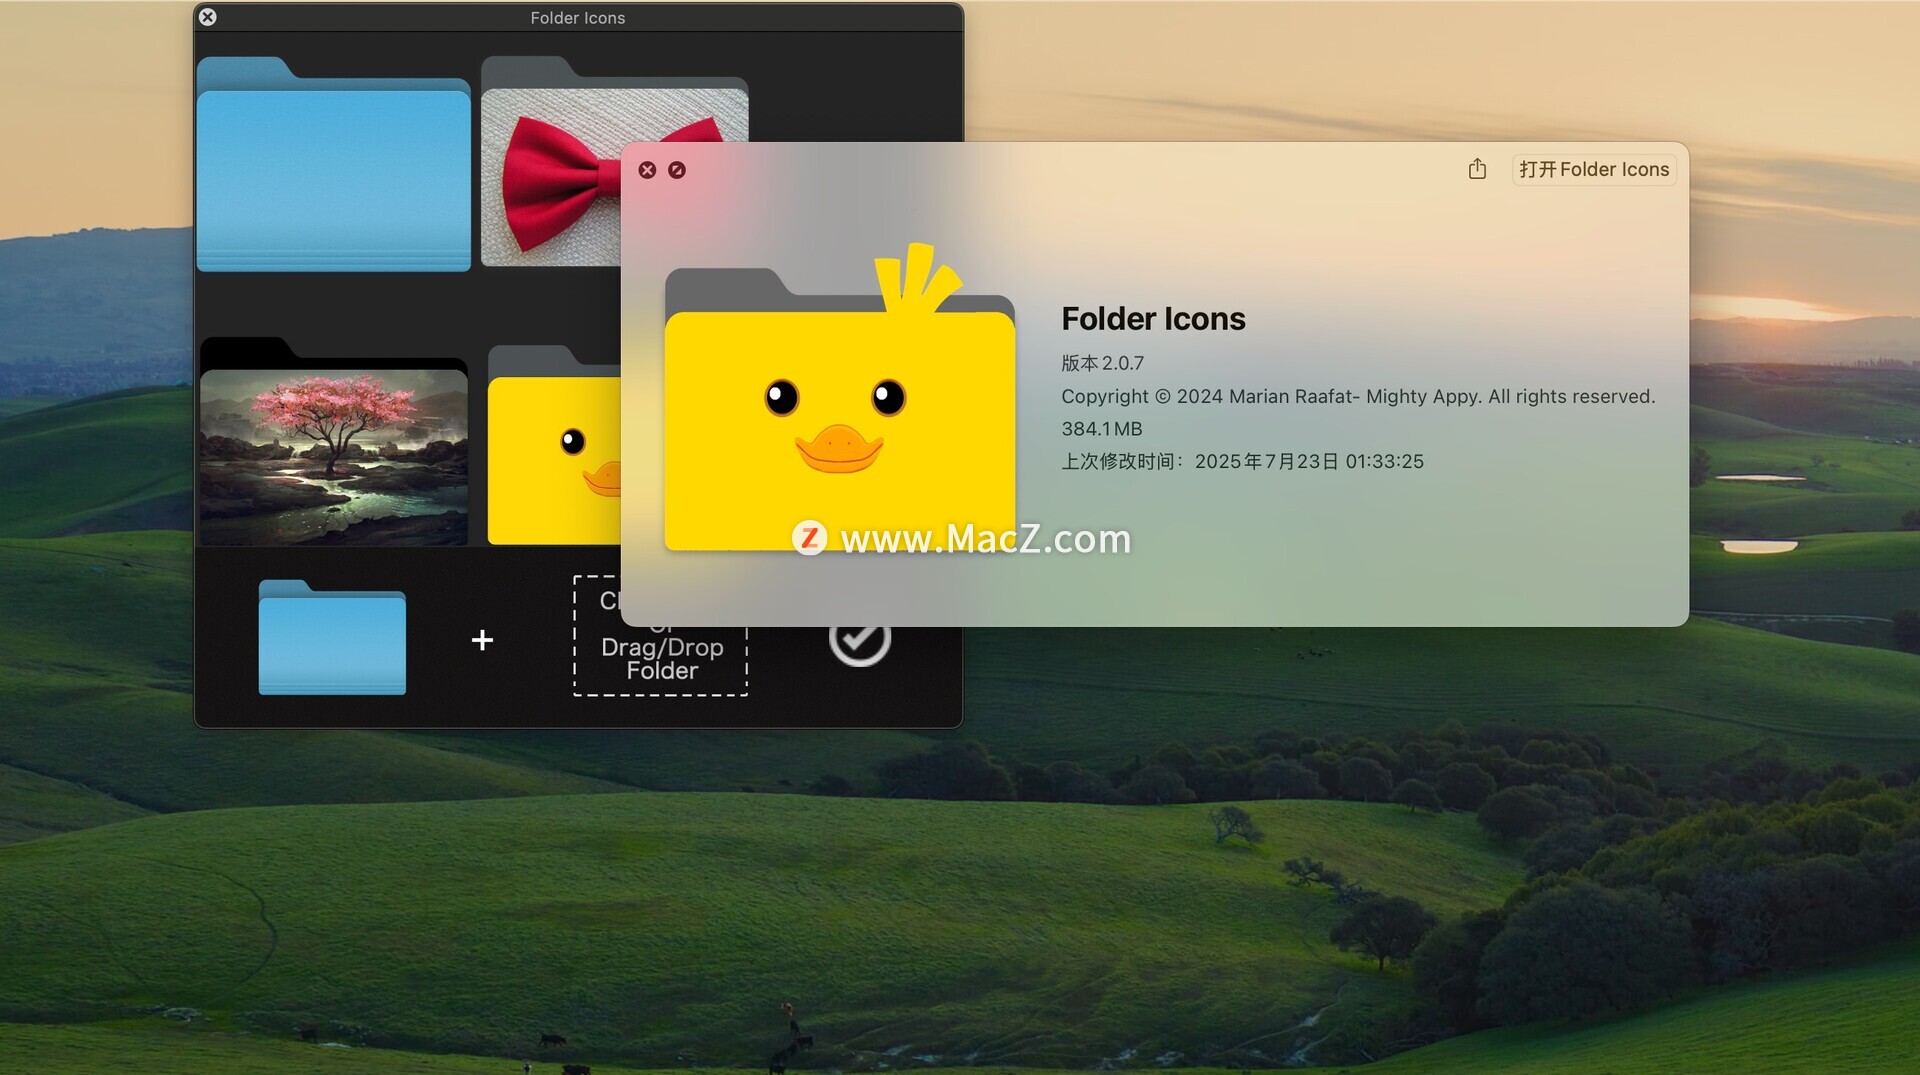Click the blue folder preview in bottom bar
Image resolution: width=1920 pixels, height=1075 pixels.
[x=332, y=637]
